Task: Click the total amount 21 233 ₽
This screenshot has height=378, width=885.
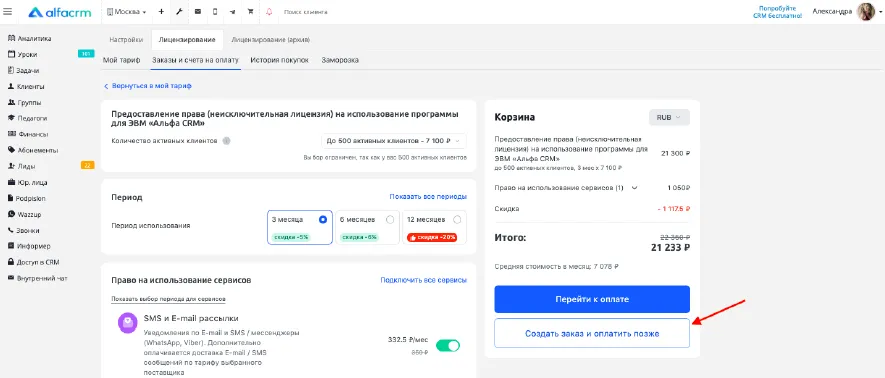Action: [670, 247]
